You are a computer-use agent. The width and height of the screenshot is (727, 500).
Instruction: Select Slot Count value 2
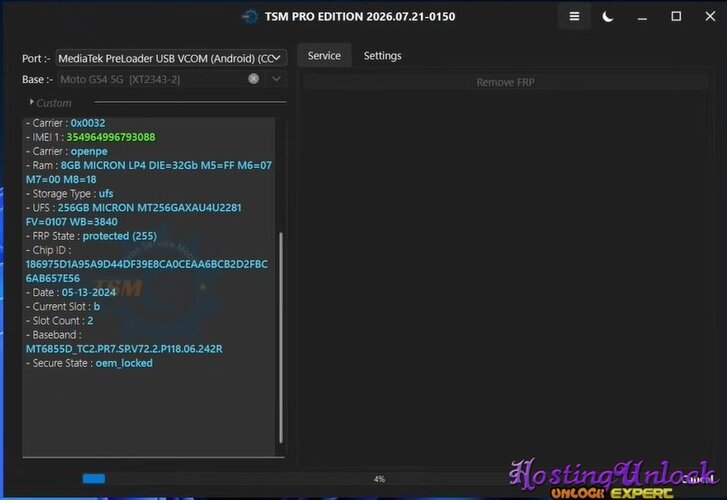[x=90, y=321]
